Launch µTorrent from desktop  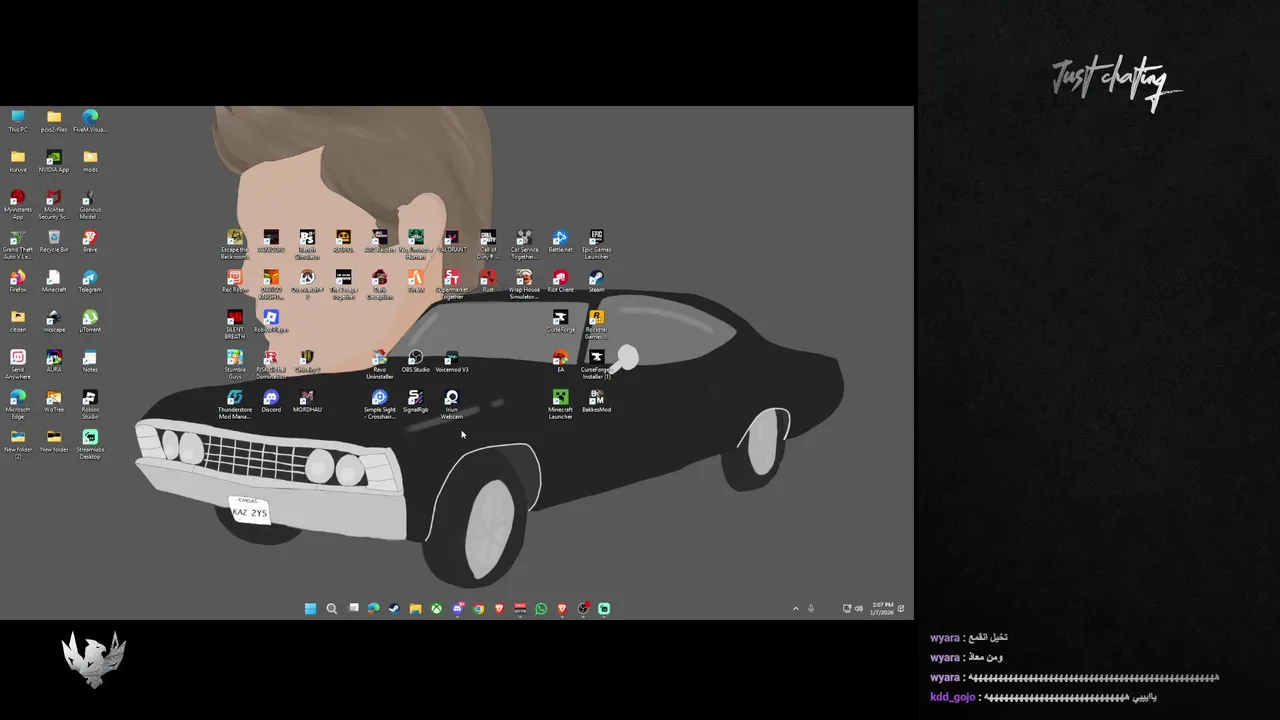(x=90, y=321)
